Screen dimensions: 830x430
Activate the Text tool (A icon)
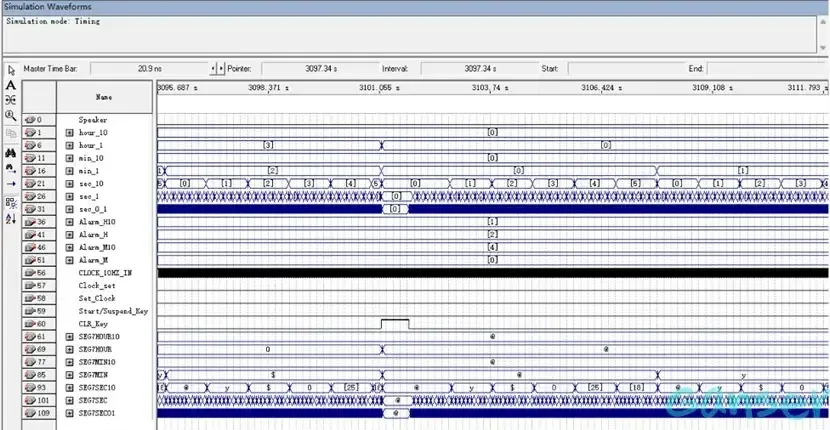pyautogui.click(x=10, y=86)
